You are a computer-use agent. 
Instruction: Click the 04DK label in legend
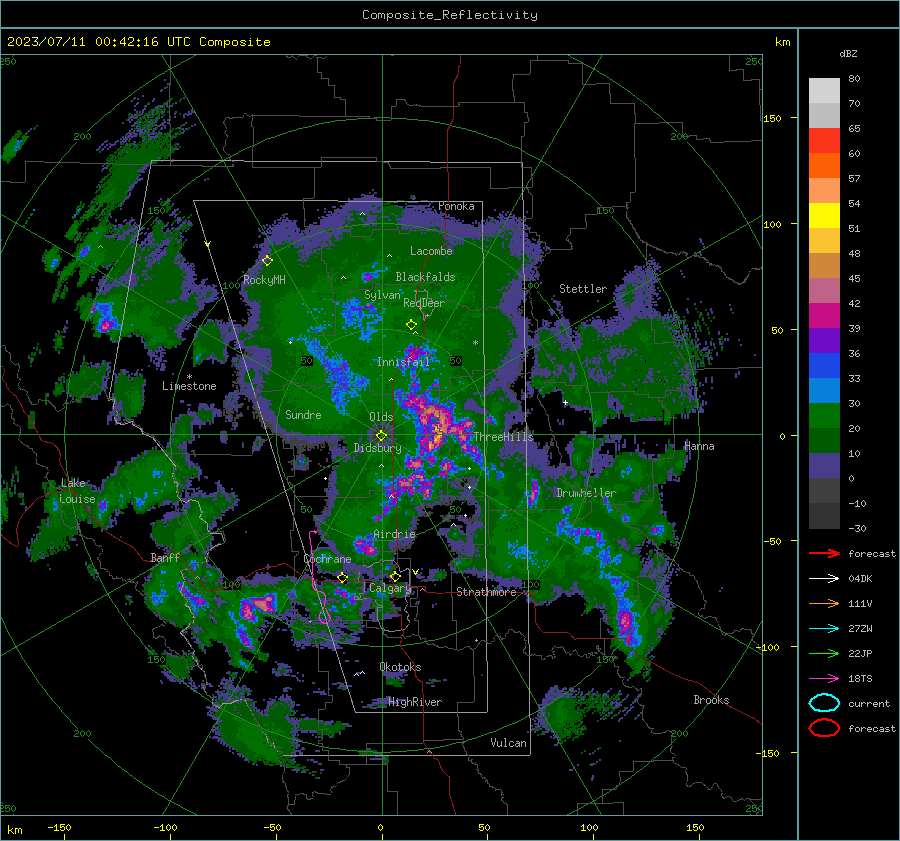tap(860, 579)
